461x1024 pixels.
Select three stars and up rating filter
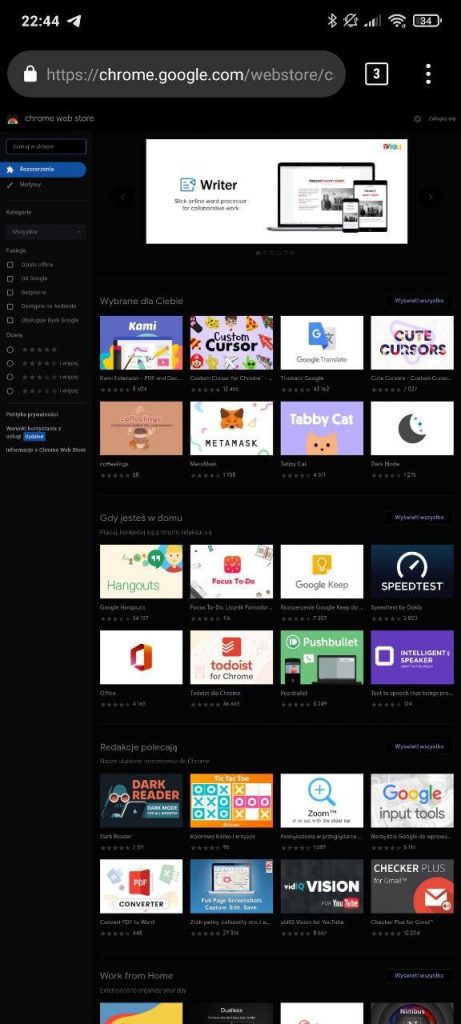pyautogui.click(x=10, y=377)
